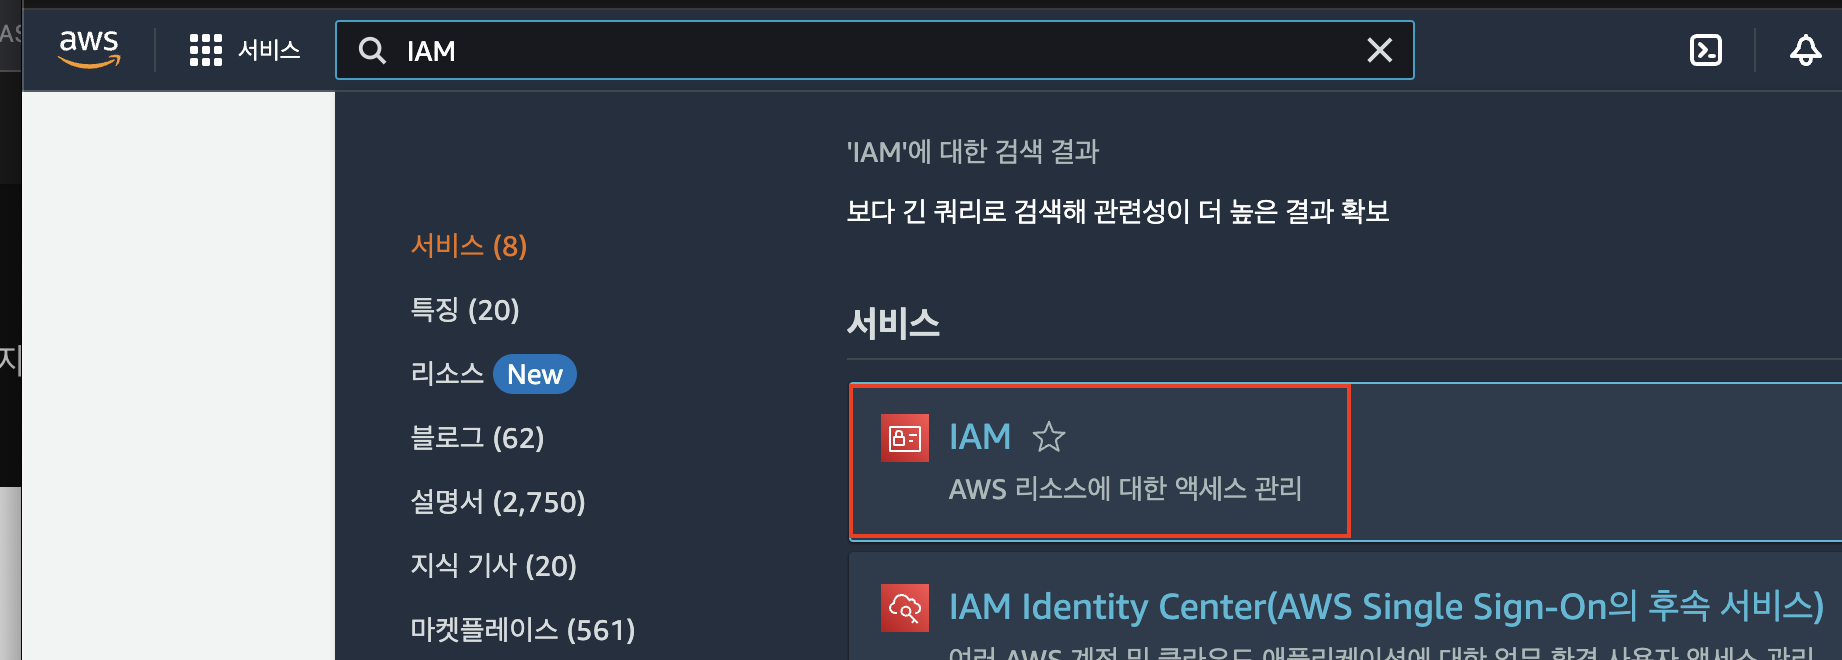Click the search magnifier icon
Image resolution: width=1842 pixels, height=660 pixels.
[x=372, y=51]
